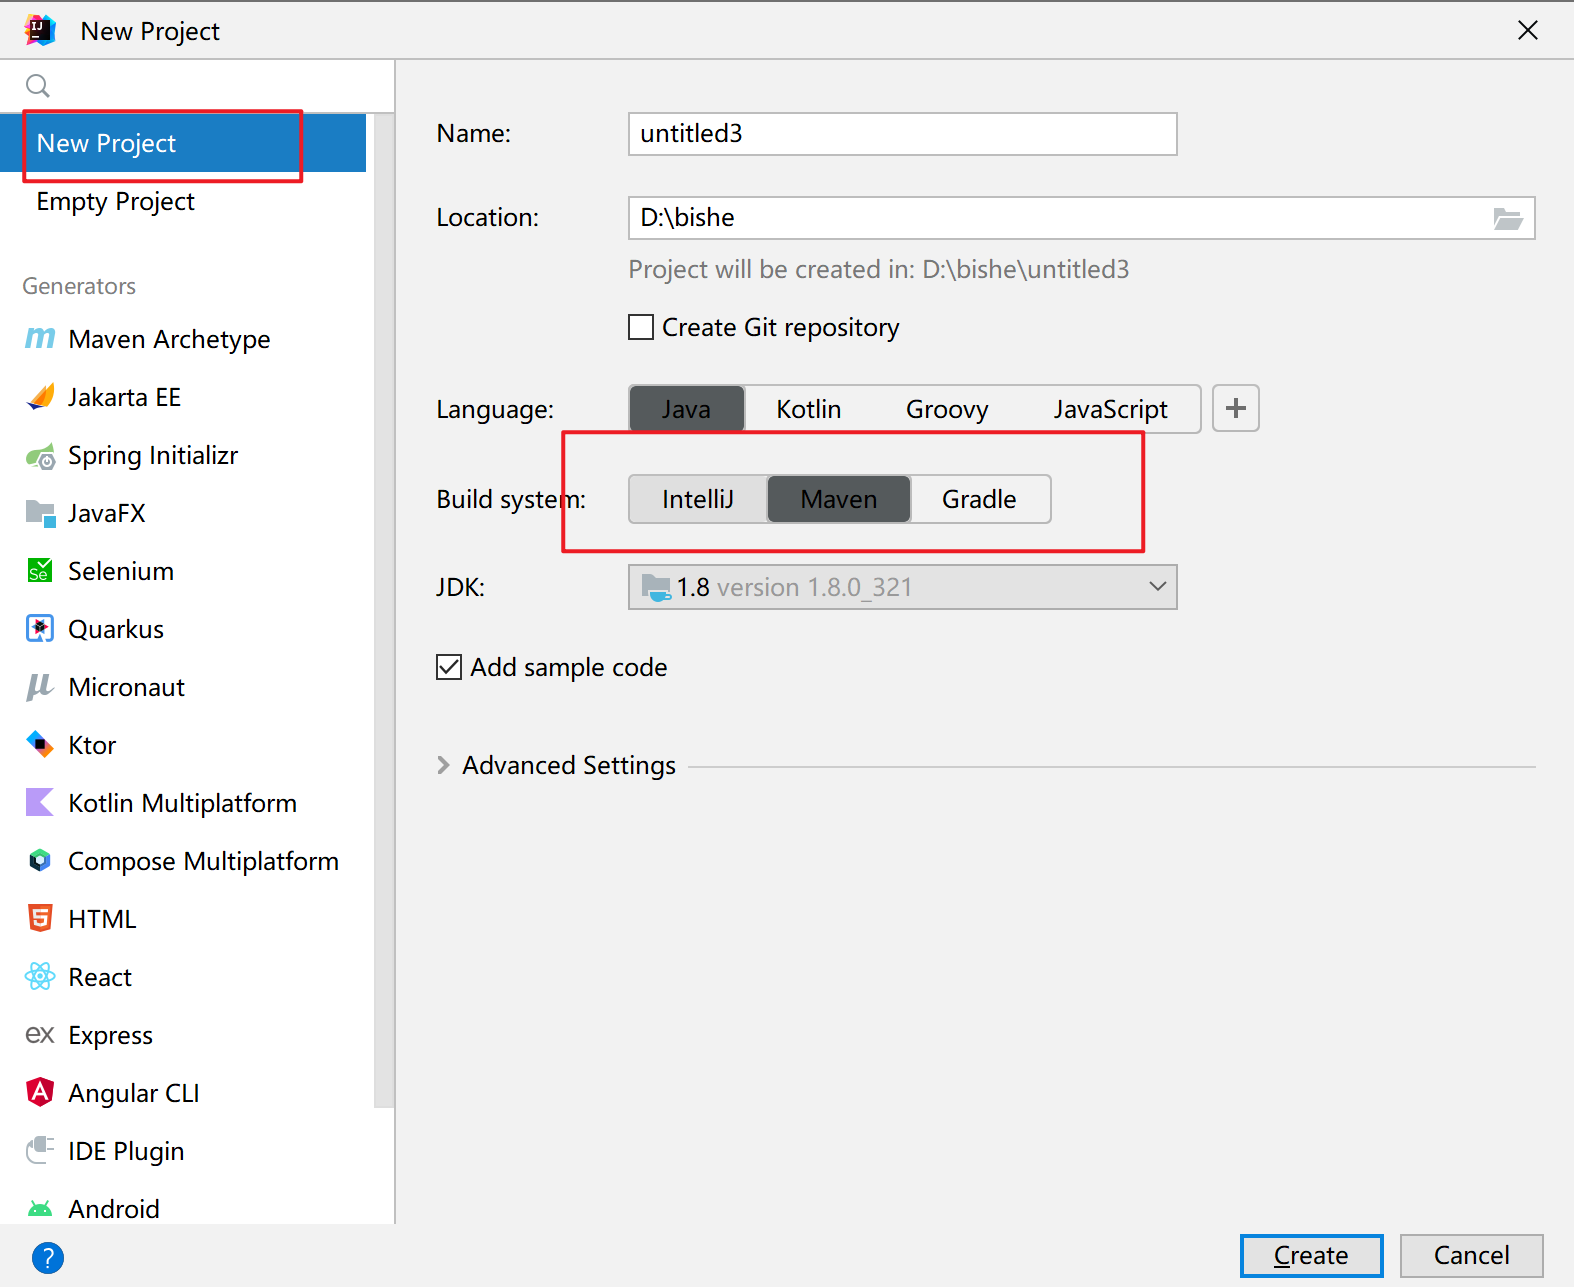1574x1287 pixels.
Task: Click the Micronaut mu icon
Action: [x=40, y=687]
